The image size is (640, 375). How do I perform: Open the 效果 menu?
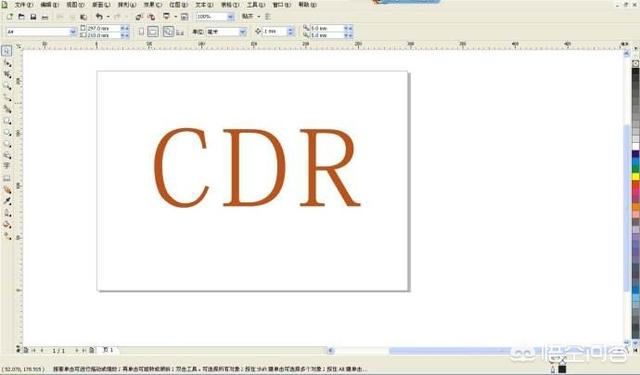tap(152, 5)
